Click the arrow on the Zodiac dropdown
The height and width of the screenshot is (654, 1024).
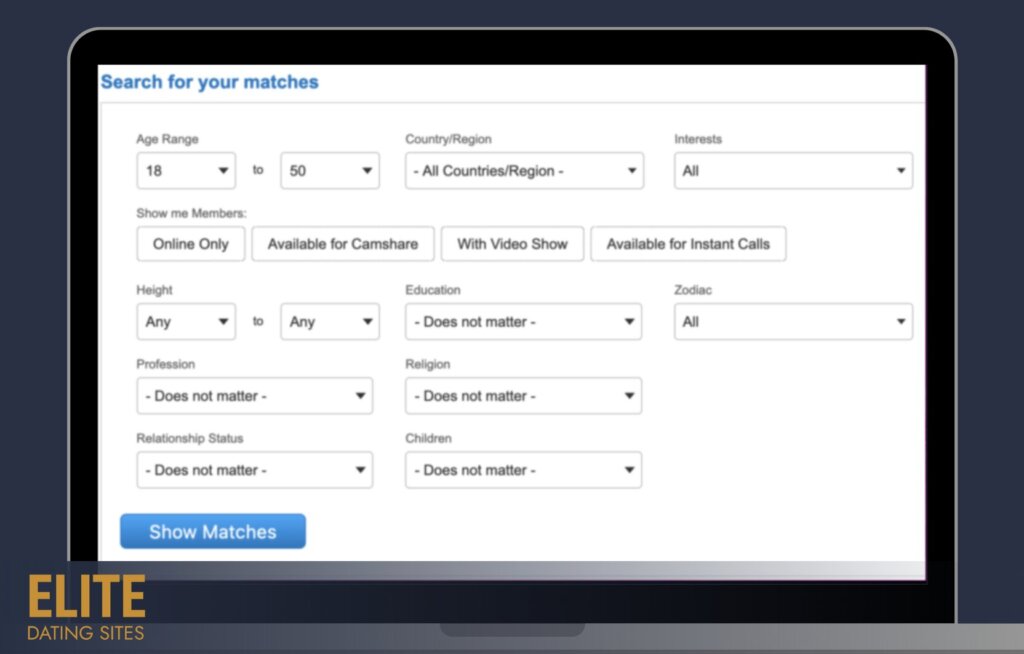click(900, 322)
